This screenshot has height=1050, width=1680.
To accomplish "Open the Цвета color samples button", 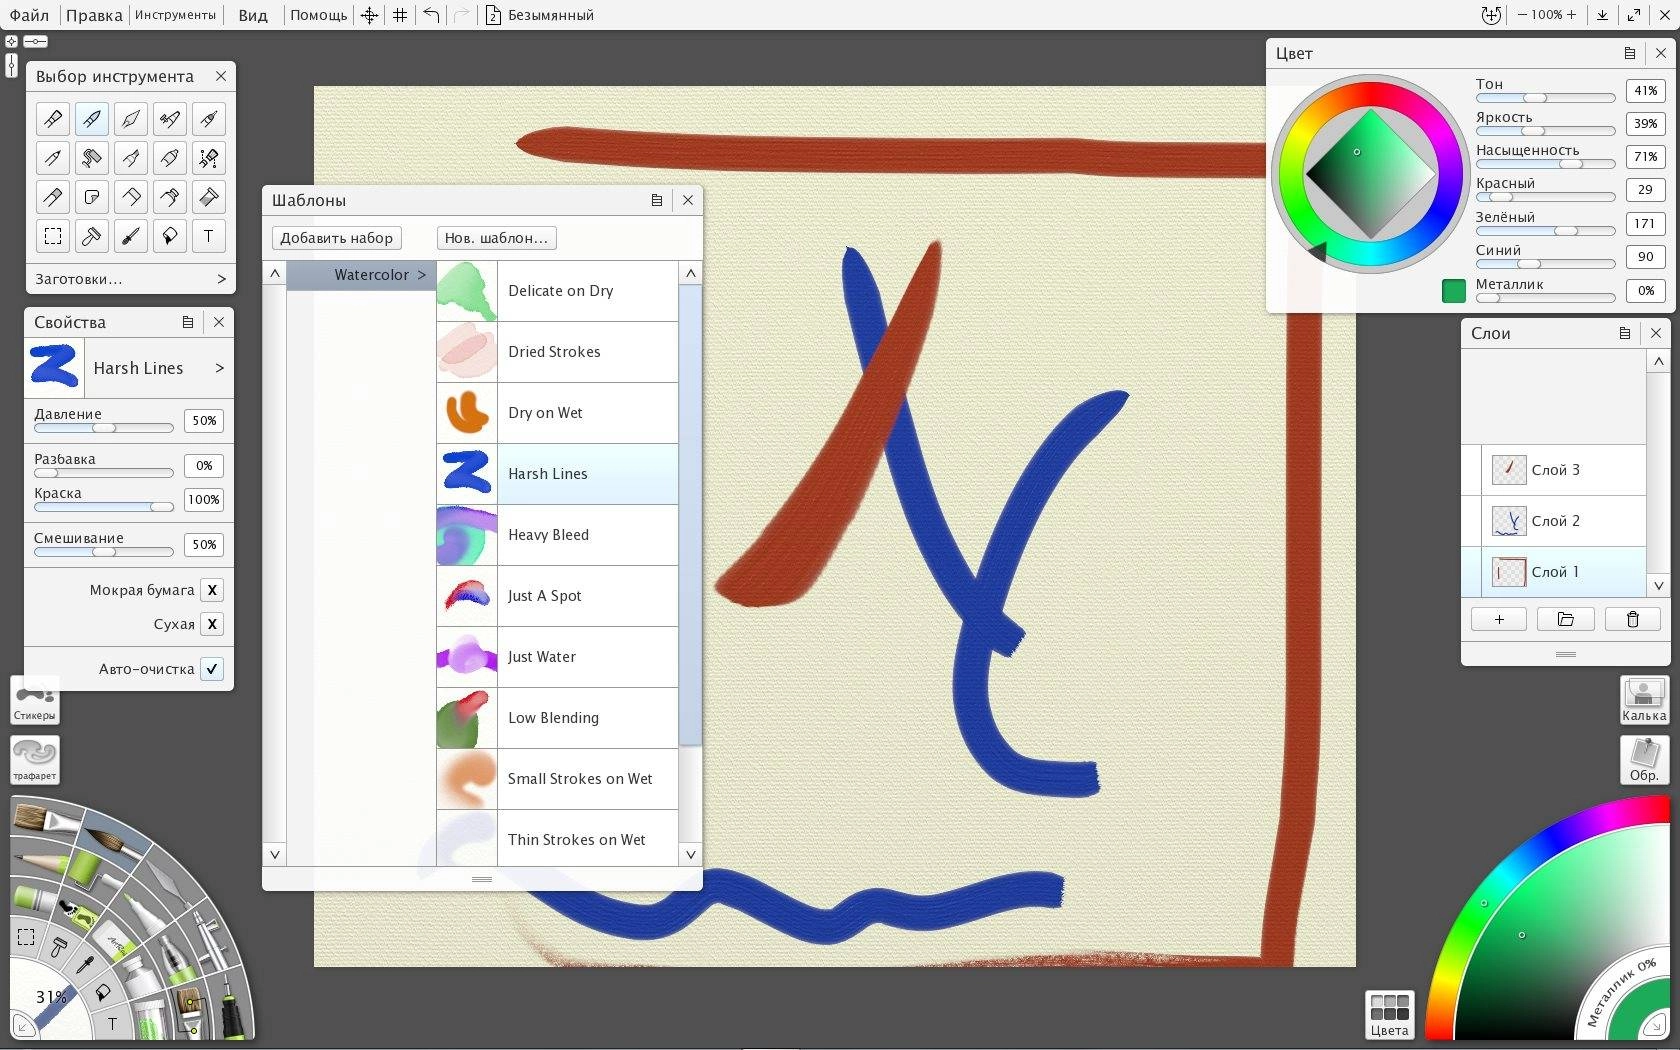I will 1389,1015.
